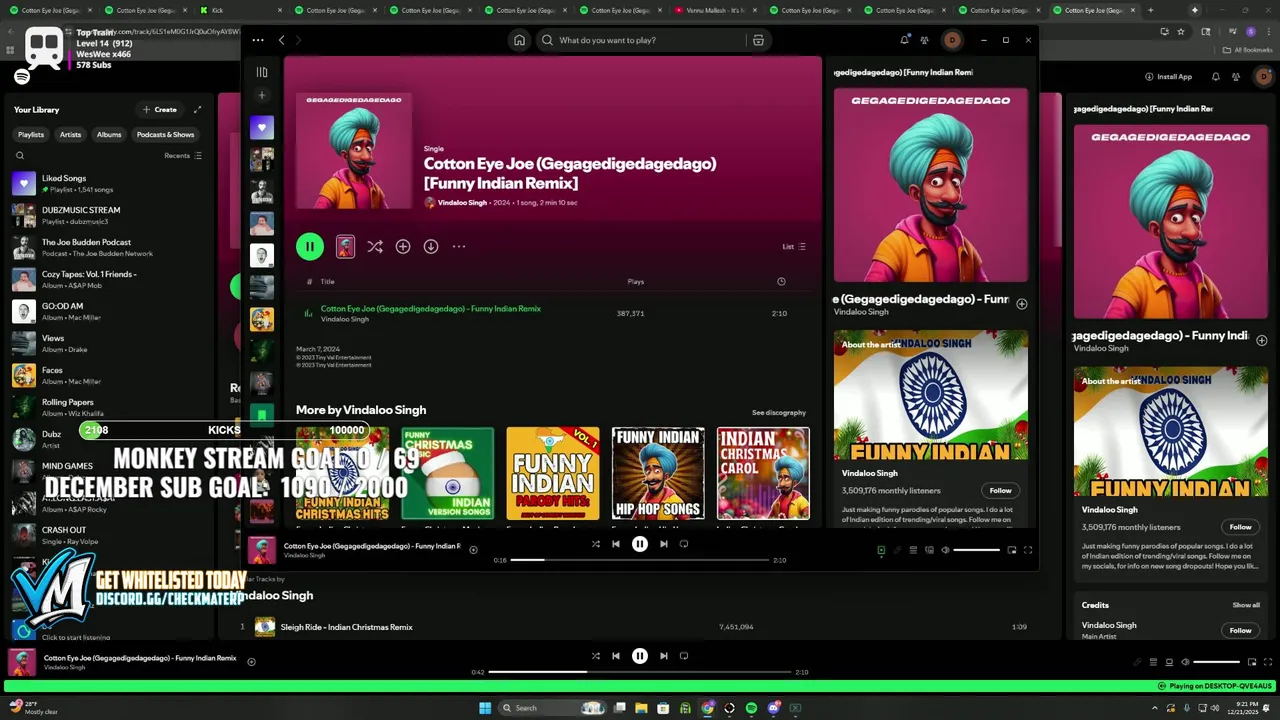This screenshot has width=1280, height=720.
Task: Mute volume using front window speaker icon
Action: point(945,550)
